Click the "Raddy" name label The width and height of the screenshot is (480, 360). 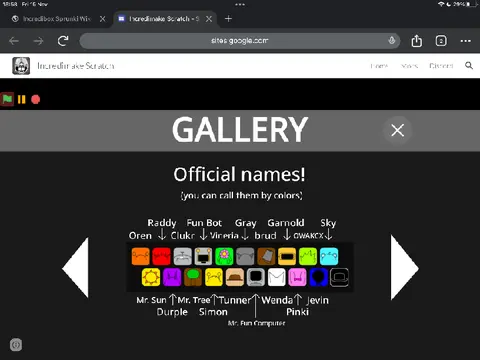pyautogui.click(x=162, y=223)
